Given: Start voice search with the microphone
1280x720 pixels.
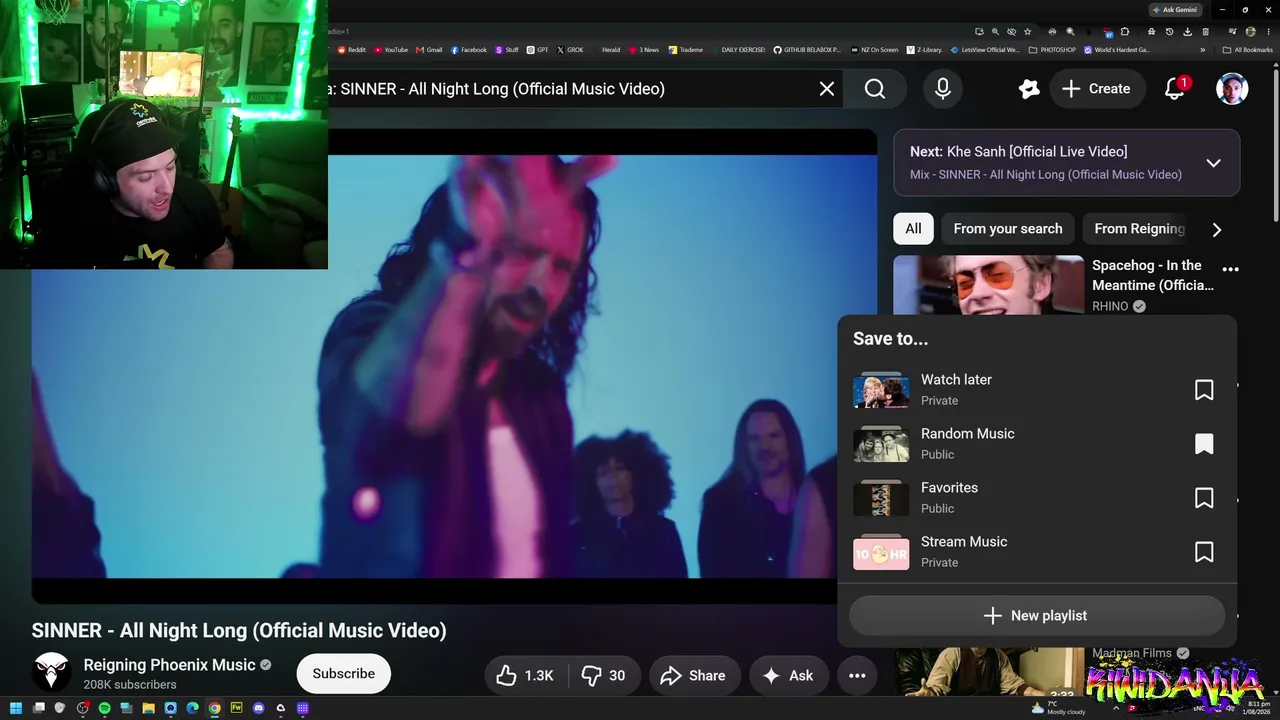Looking at the screenshot, I should (942, 89).
